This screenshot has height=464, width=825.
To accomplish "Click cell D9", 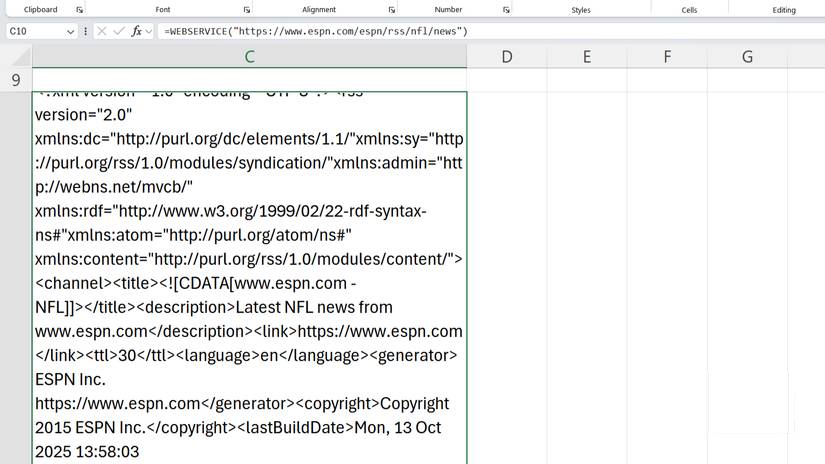I will [507, 80].
